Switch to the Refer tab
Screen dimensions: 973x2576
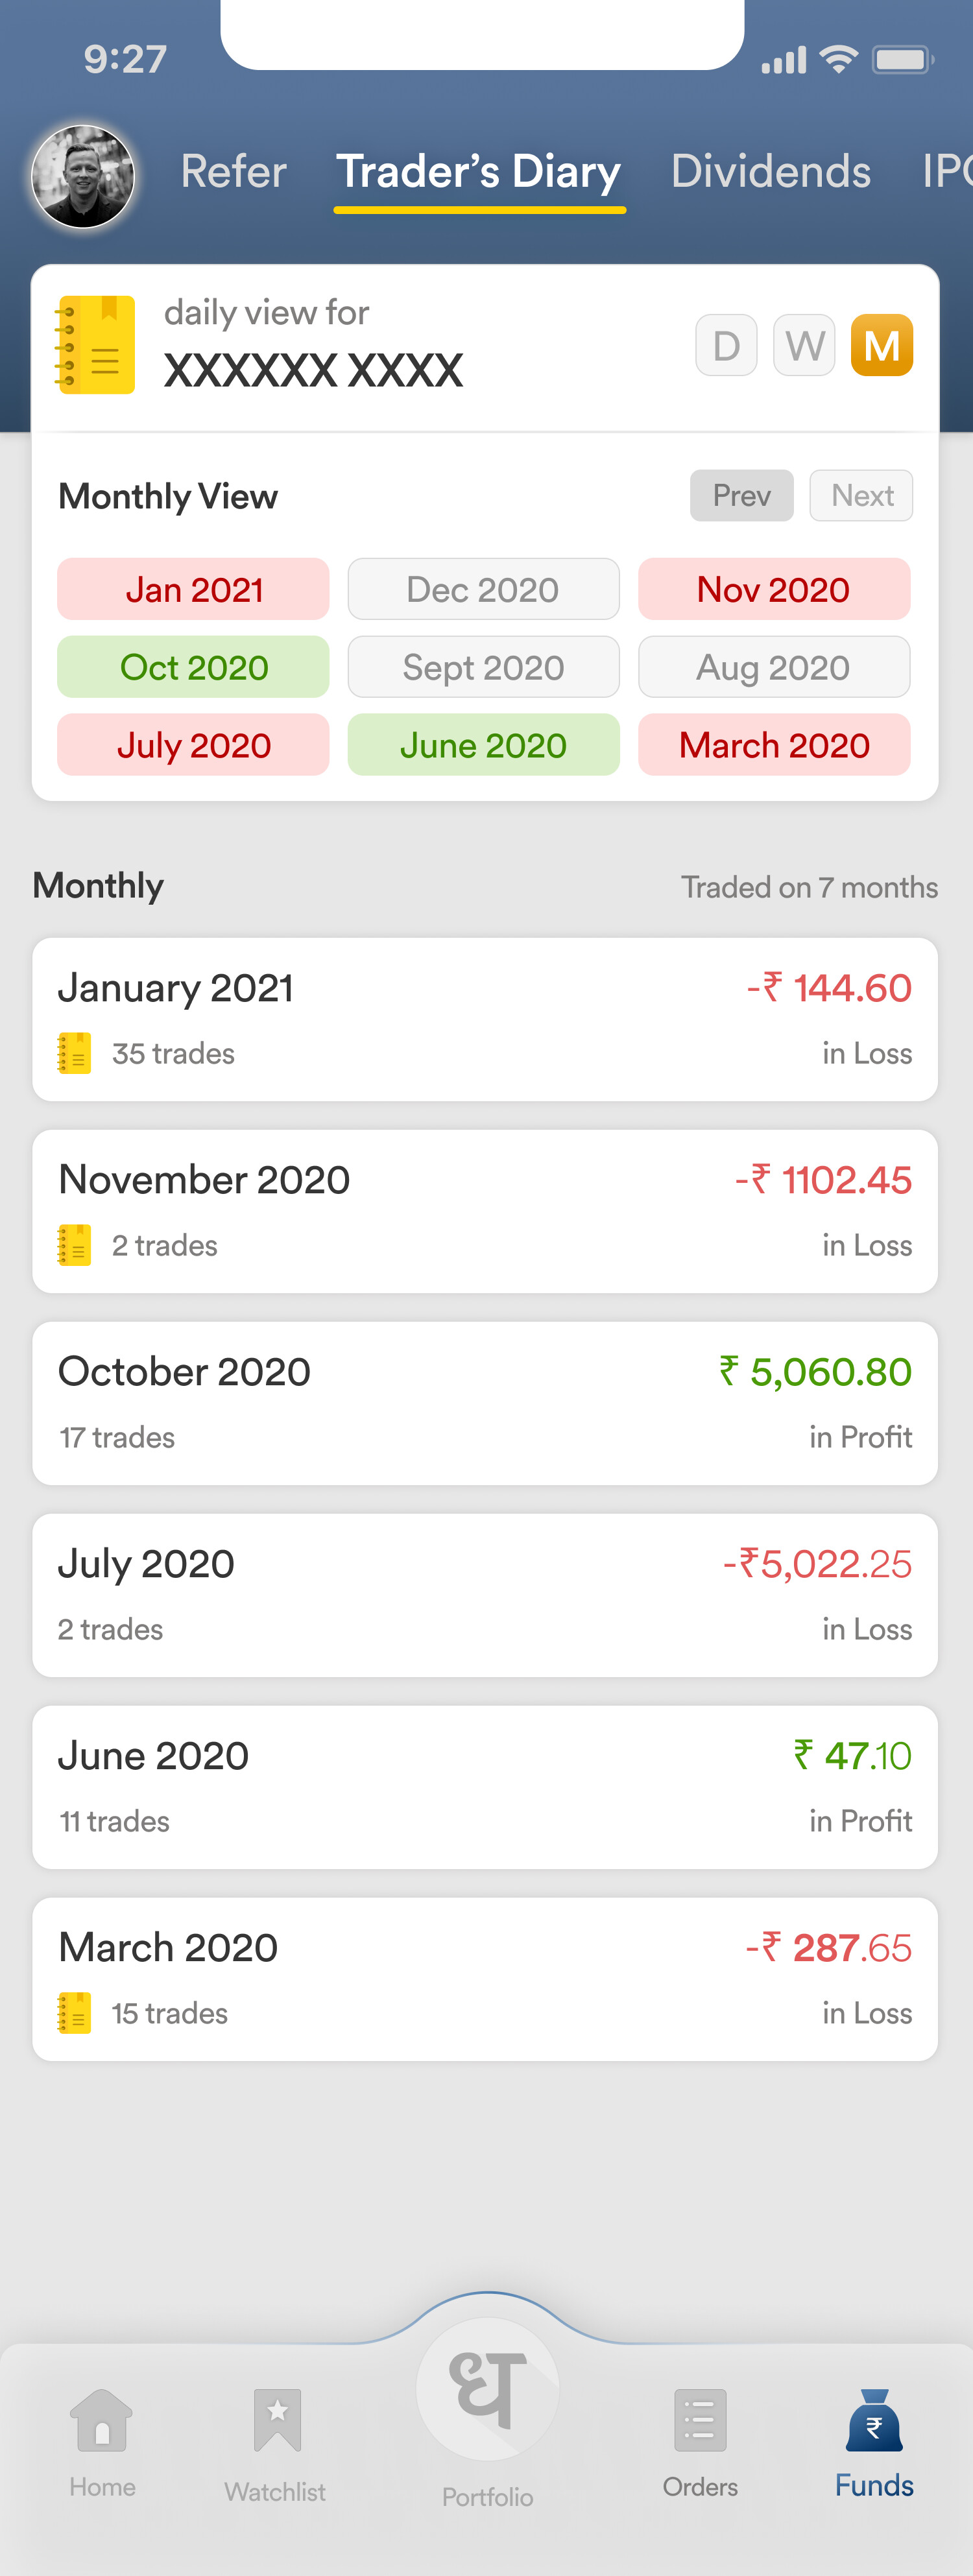[x=233, y=171]
